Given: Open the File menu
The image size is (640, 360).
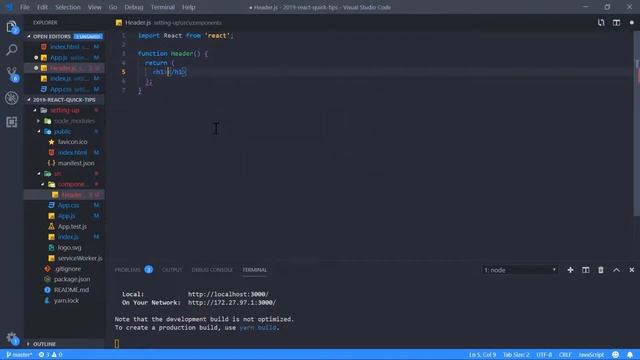Looking at the screenshot, I should pyautogui.click(x=24, y=7).
